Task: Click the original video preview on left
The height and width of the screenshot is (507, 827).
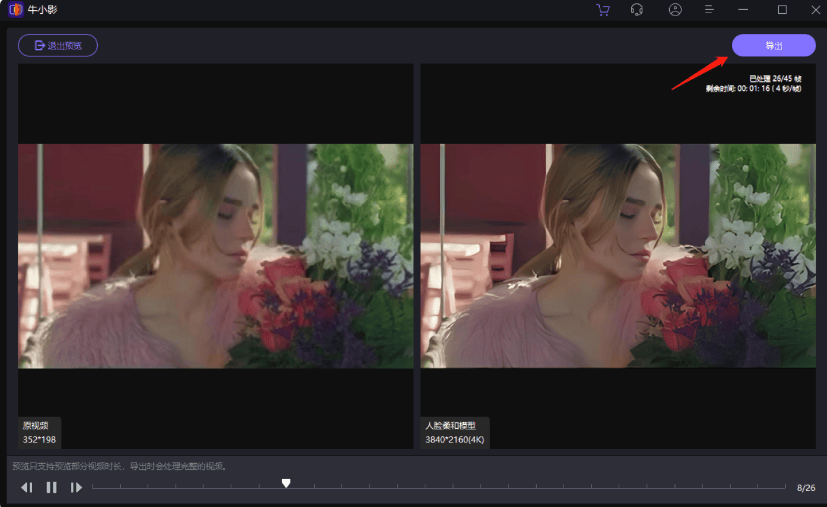Action: point(215,256)
